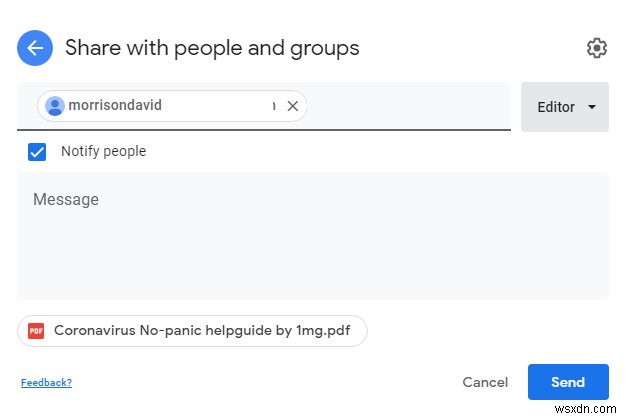
Task: Open sharing settings gear icon
Action: point(596,48)
